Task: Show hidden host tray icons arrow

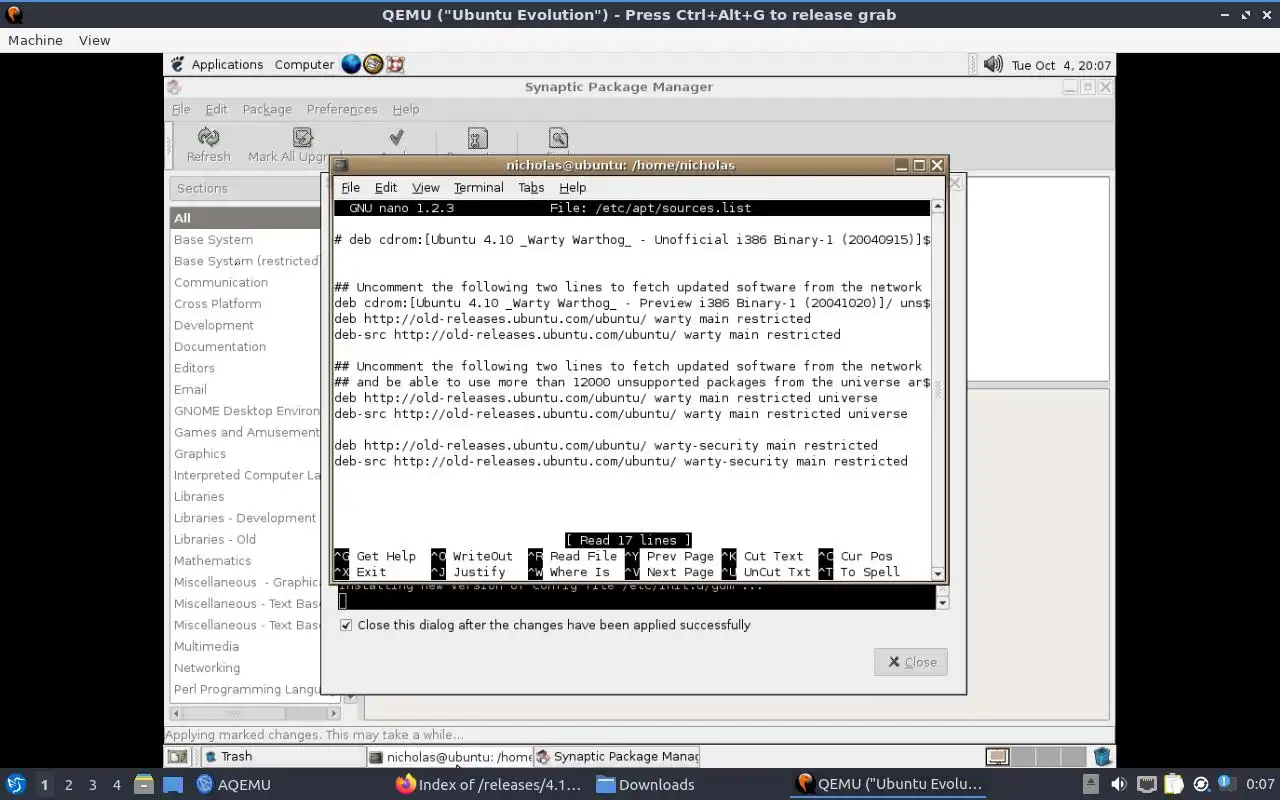Action: (x=1091, y=784)
